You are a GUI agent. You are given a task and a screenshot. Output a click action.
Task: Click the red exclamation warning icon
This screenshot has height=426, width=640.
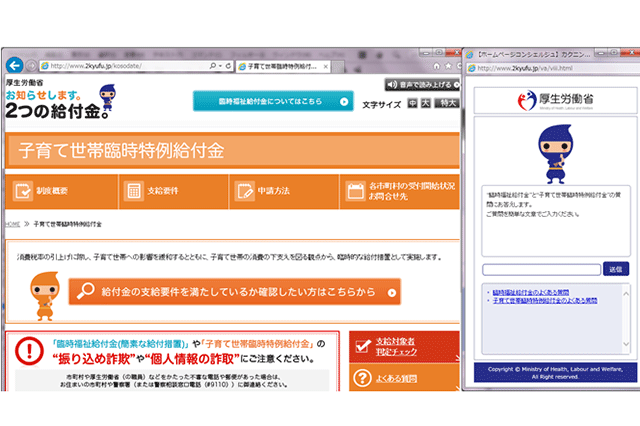[29, 351]
